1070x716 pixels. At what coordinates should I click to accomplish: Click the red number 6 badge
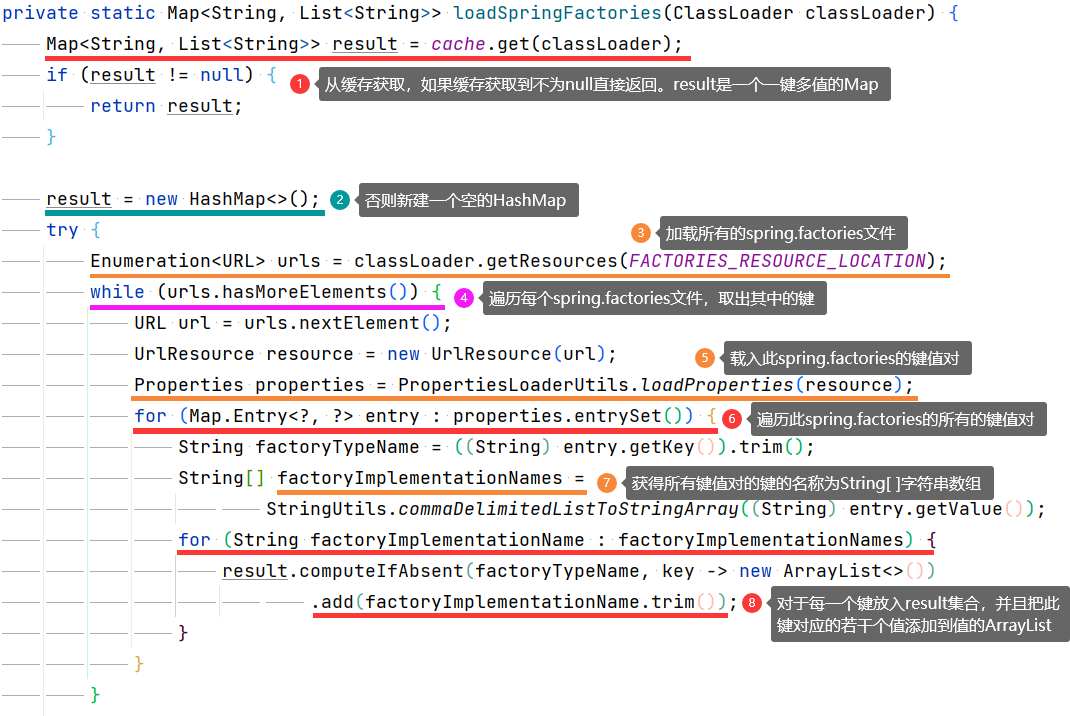pos(732,419)
